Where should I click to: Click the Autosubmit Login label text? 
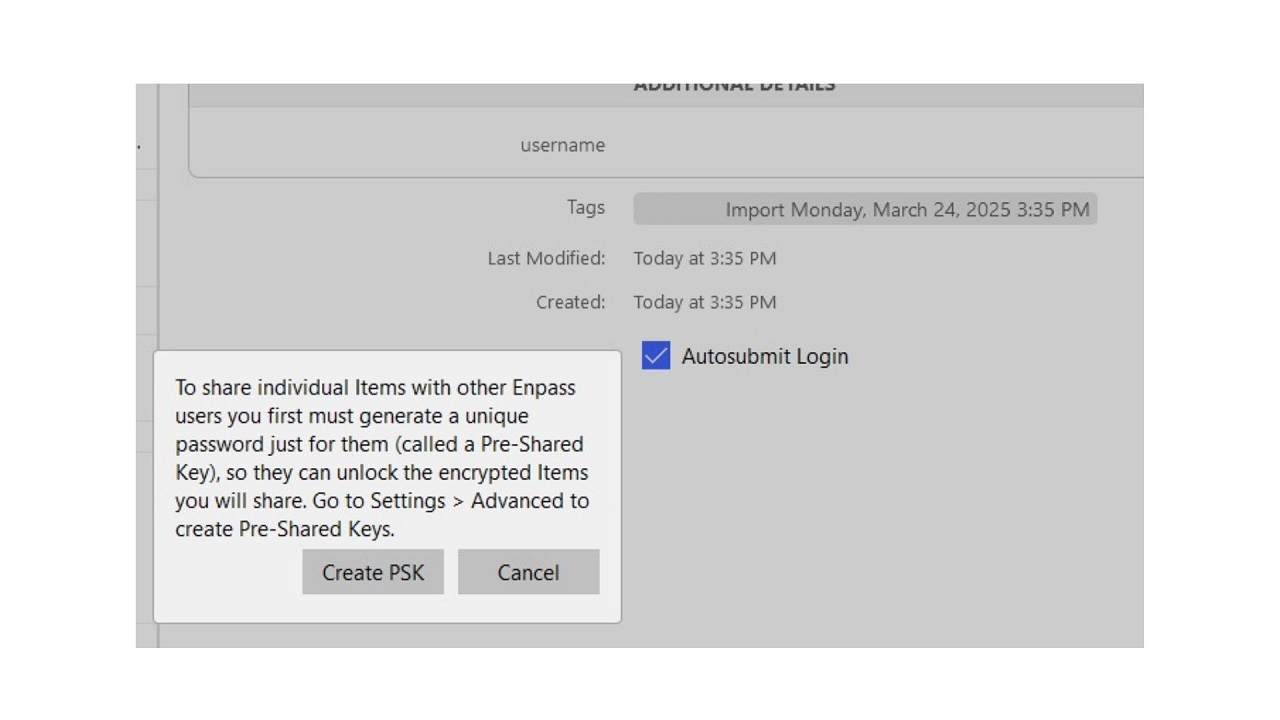pyautogui.click(x=765, y=356)
